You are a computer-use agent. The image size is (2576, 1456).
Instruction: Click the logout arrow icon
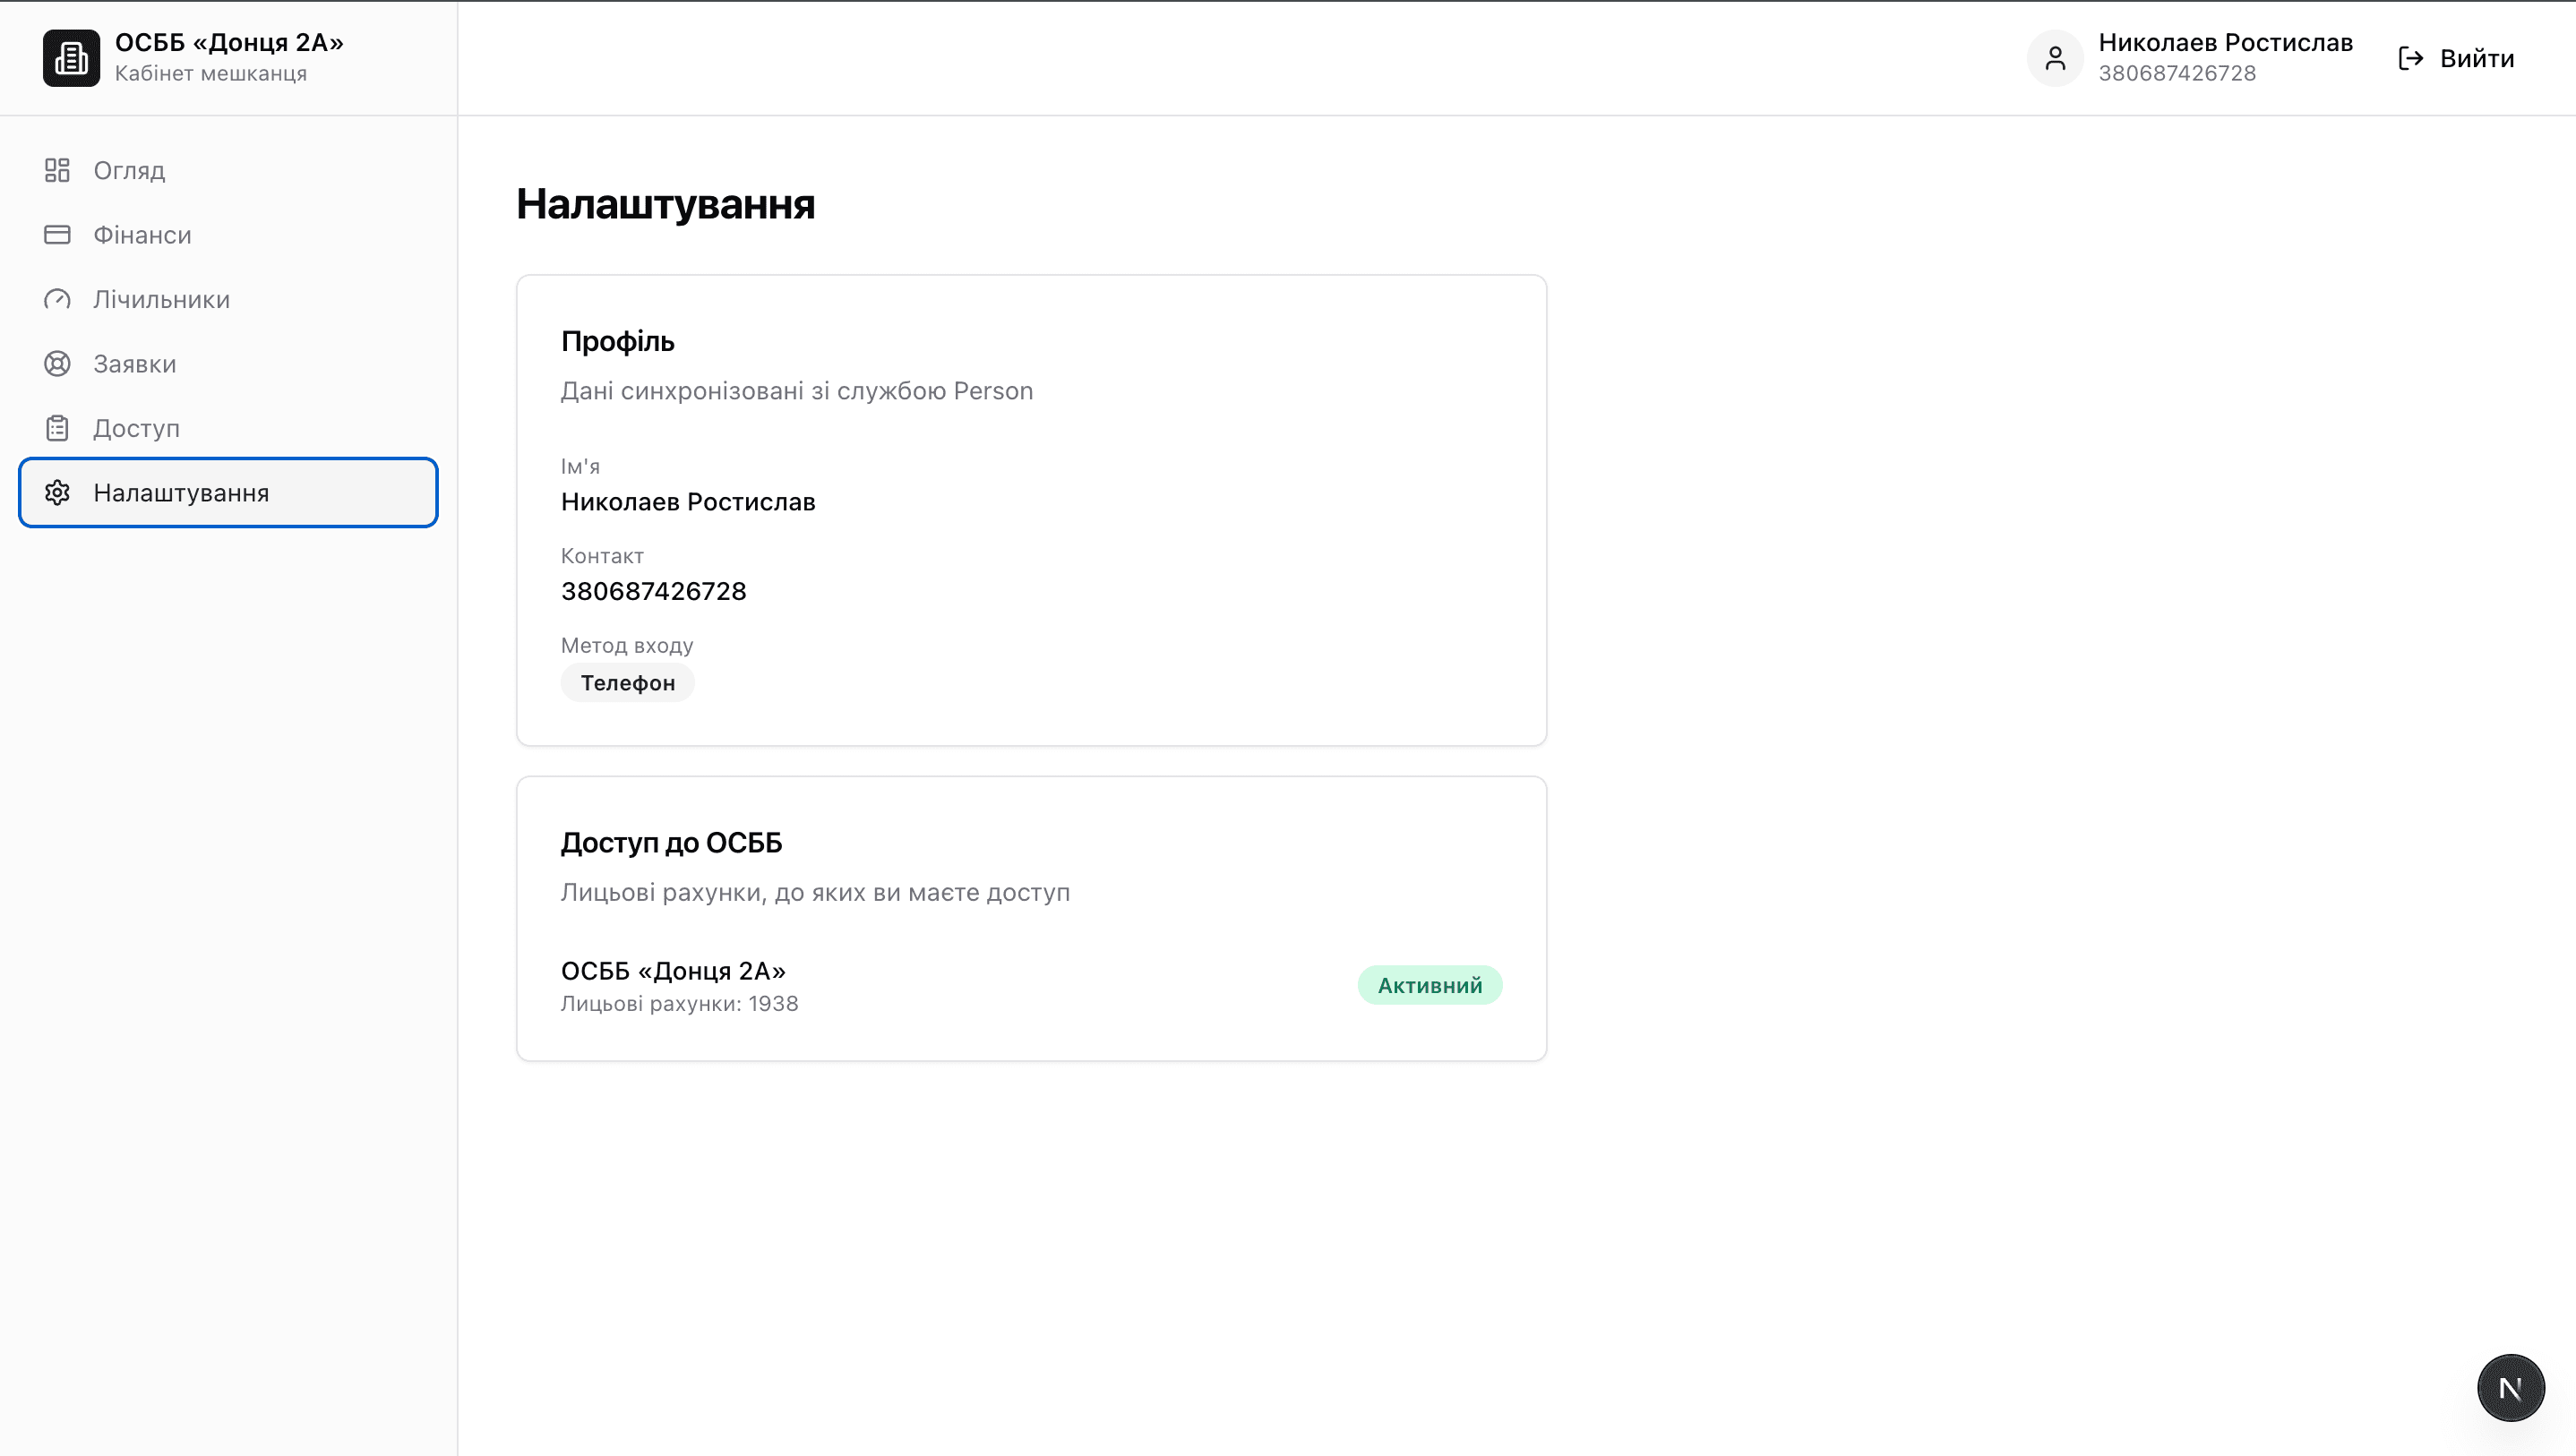pos(2411,58)
